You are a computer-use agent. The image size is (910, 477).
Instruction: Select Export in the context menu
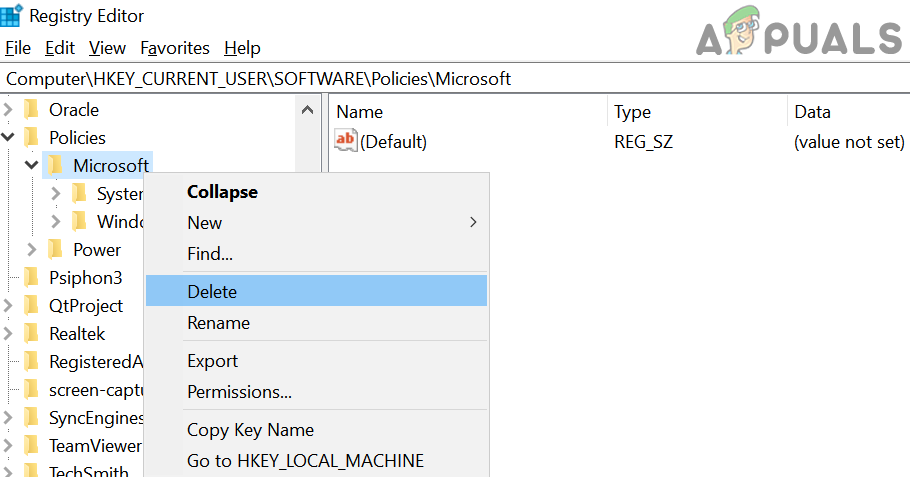pyautogui.click(x=212, y=361)
